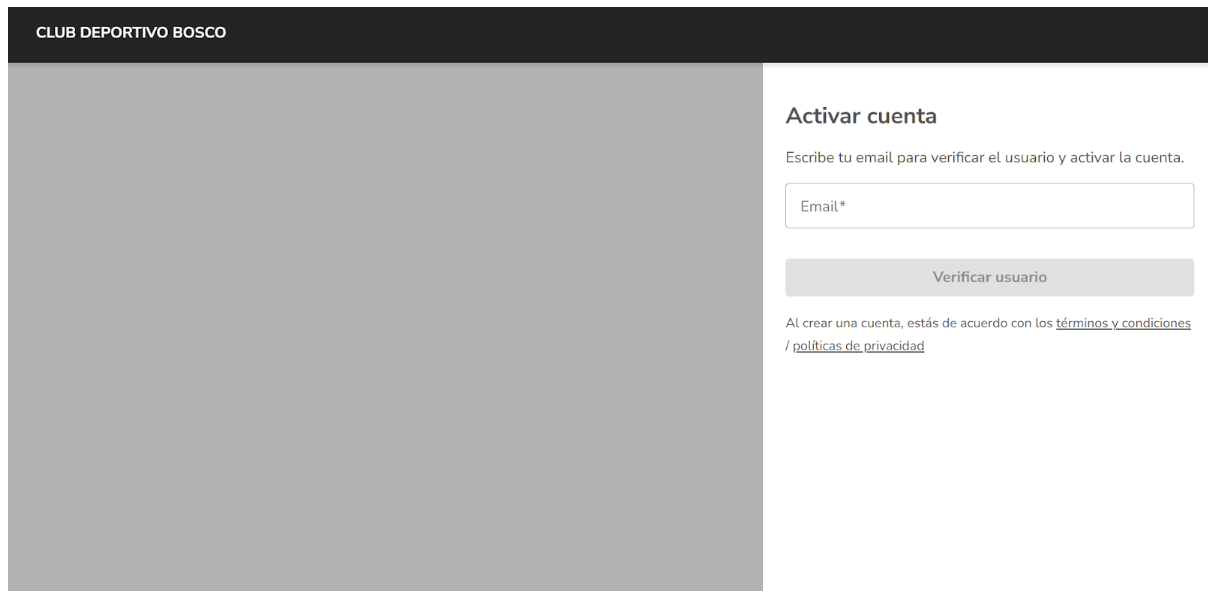This screenshot has height=600, width=1216.
Task: Click the gray placeholder image panel
Action: tap(385, 328)
